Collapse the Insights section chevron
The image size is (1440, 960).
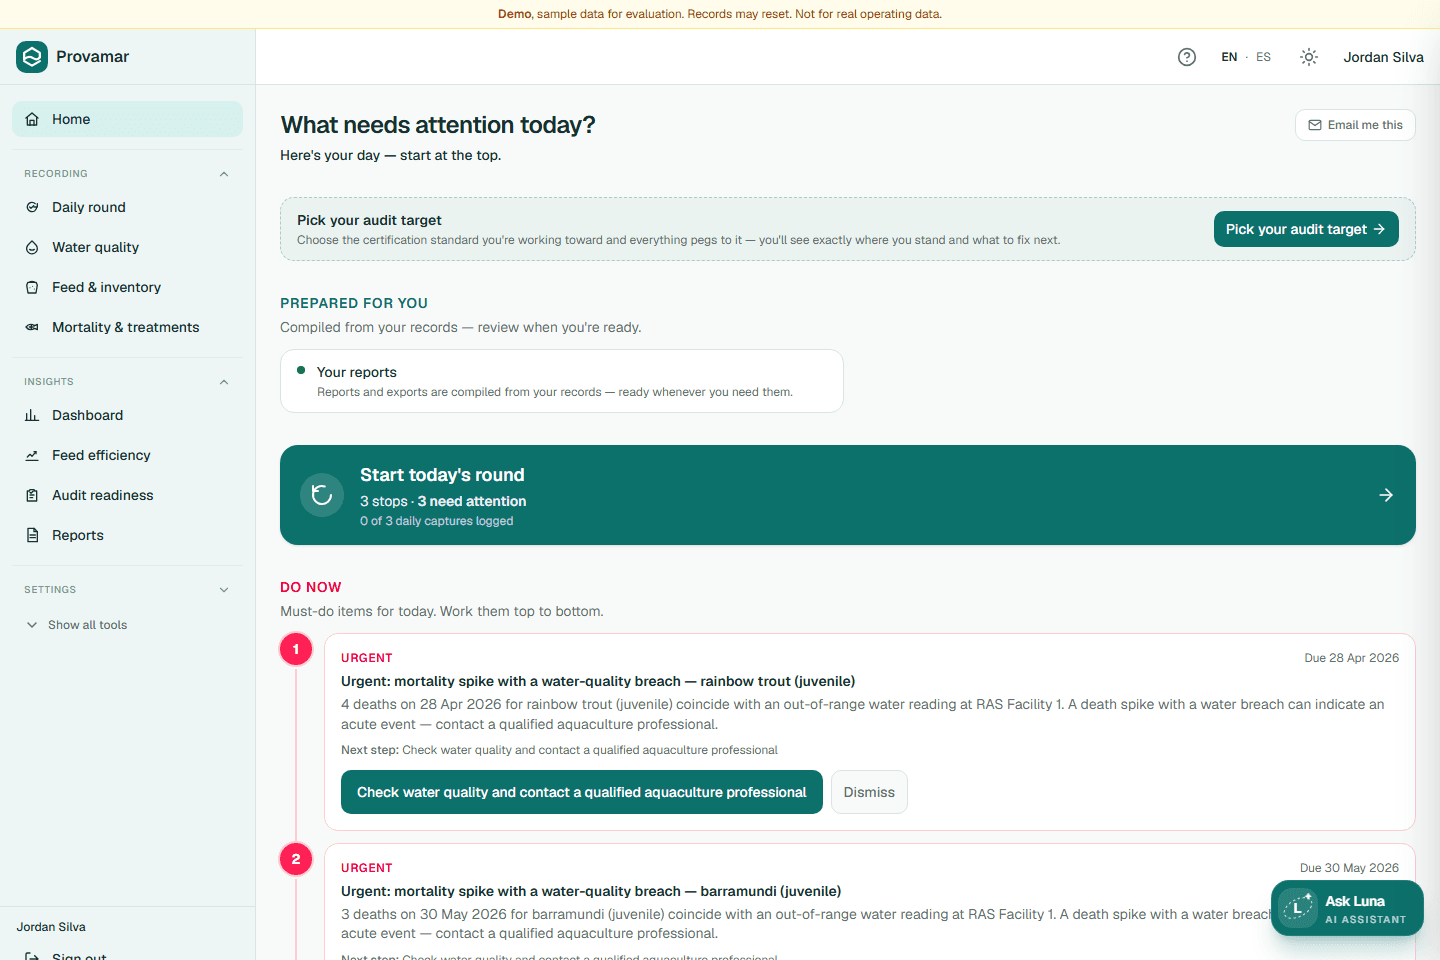coord(224,382)
